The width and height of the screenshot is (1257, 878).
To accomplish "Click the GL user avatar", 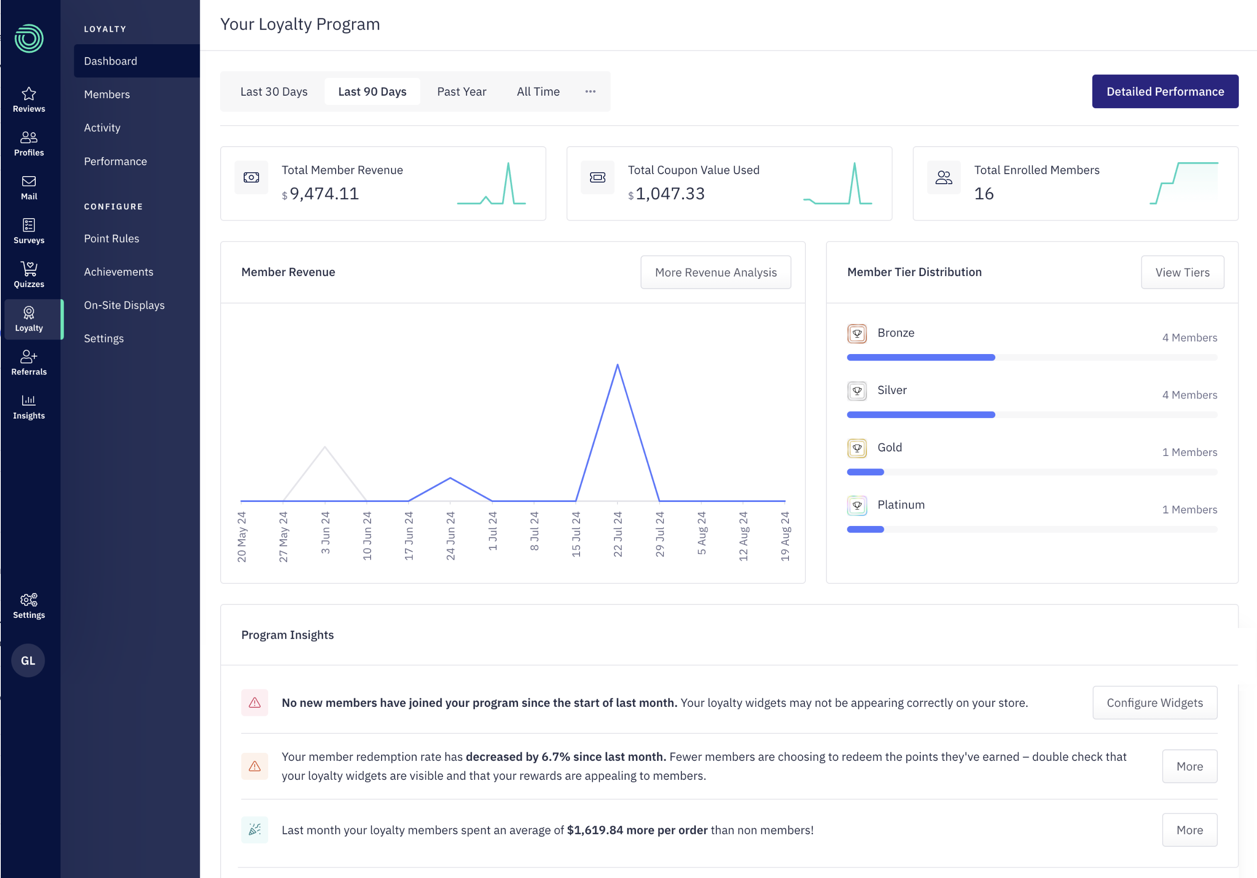I will [28, 660].
